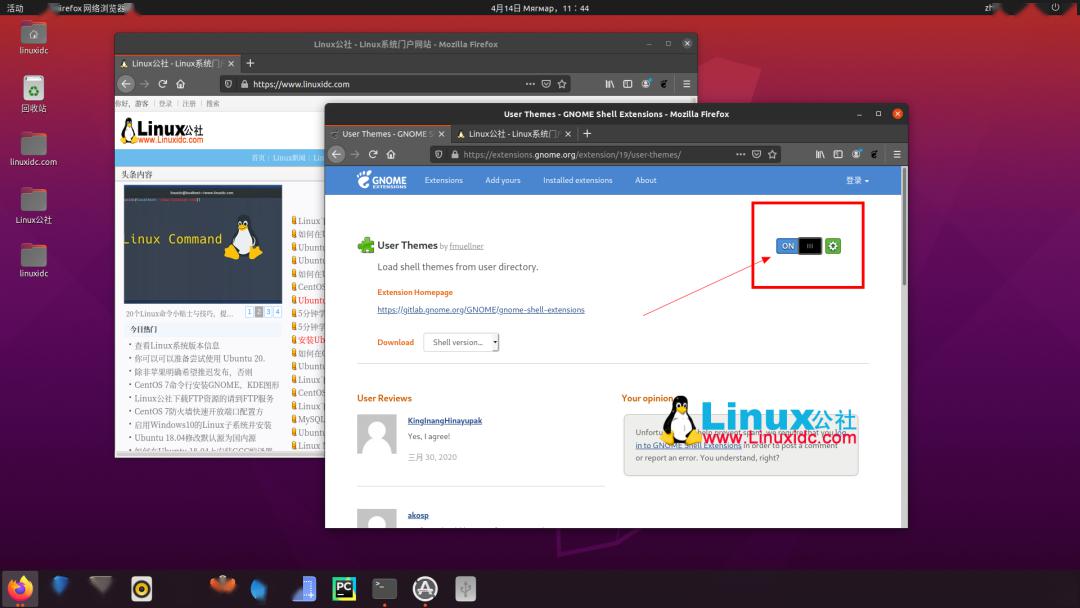Open the Extensions menu item
1080x608 pixels.
pyautogui.click(x=444, y=180)
